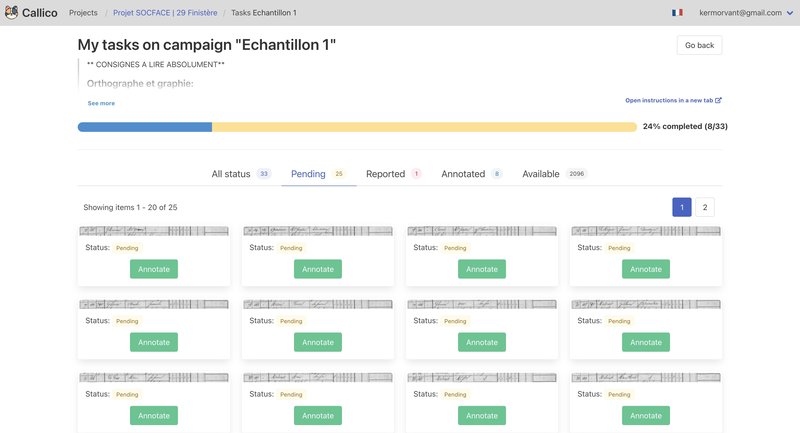
Task: Open the second thumbnail image in the top row
Action: (x=318, y=231)
